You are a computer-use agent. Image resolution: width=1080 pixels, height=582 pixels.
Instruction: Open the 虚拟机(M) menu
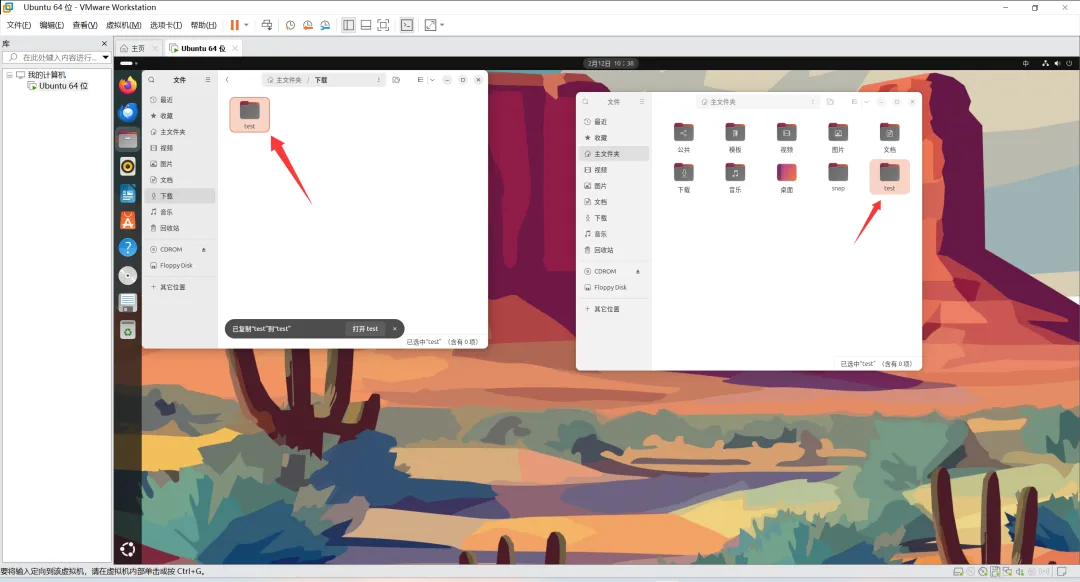123,25
